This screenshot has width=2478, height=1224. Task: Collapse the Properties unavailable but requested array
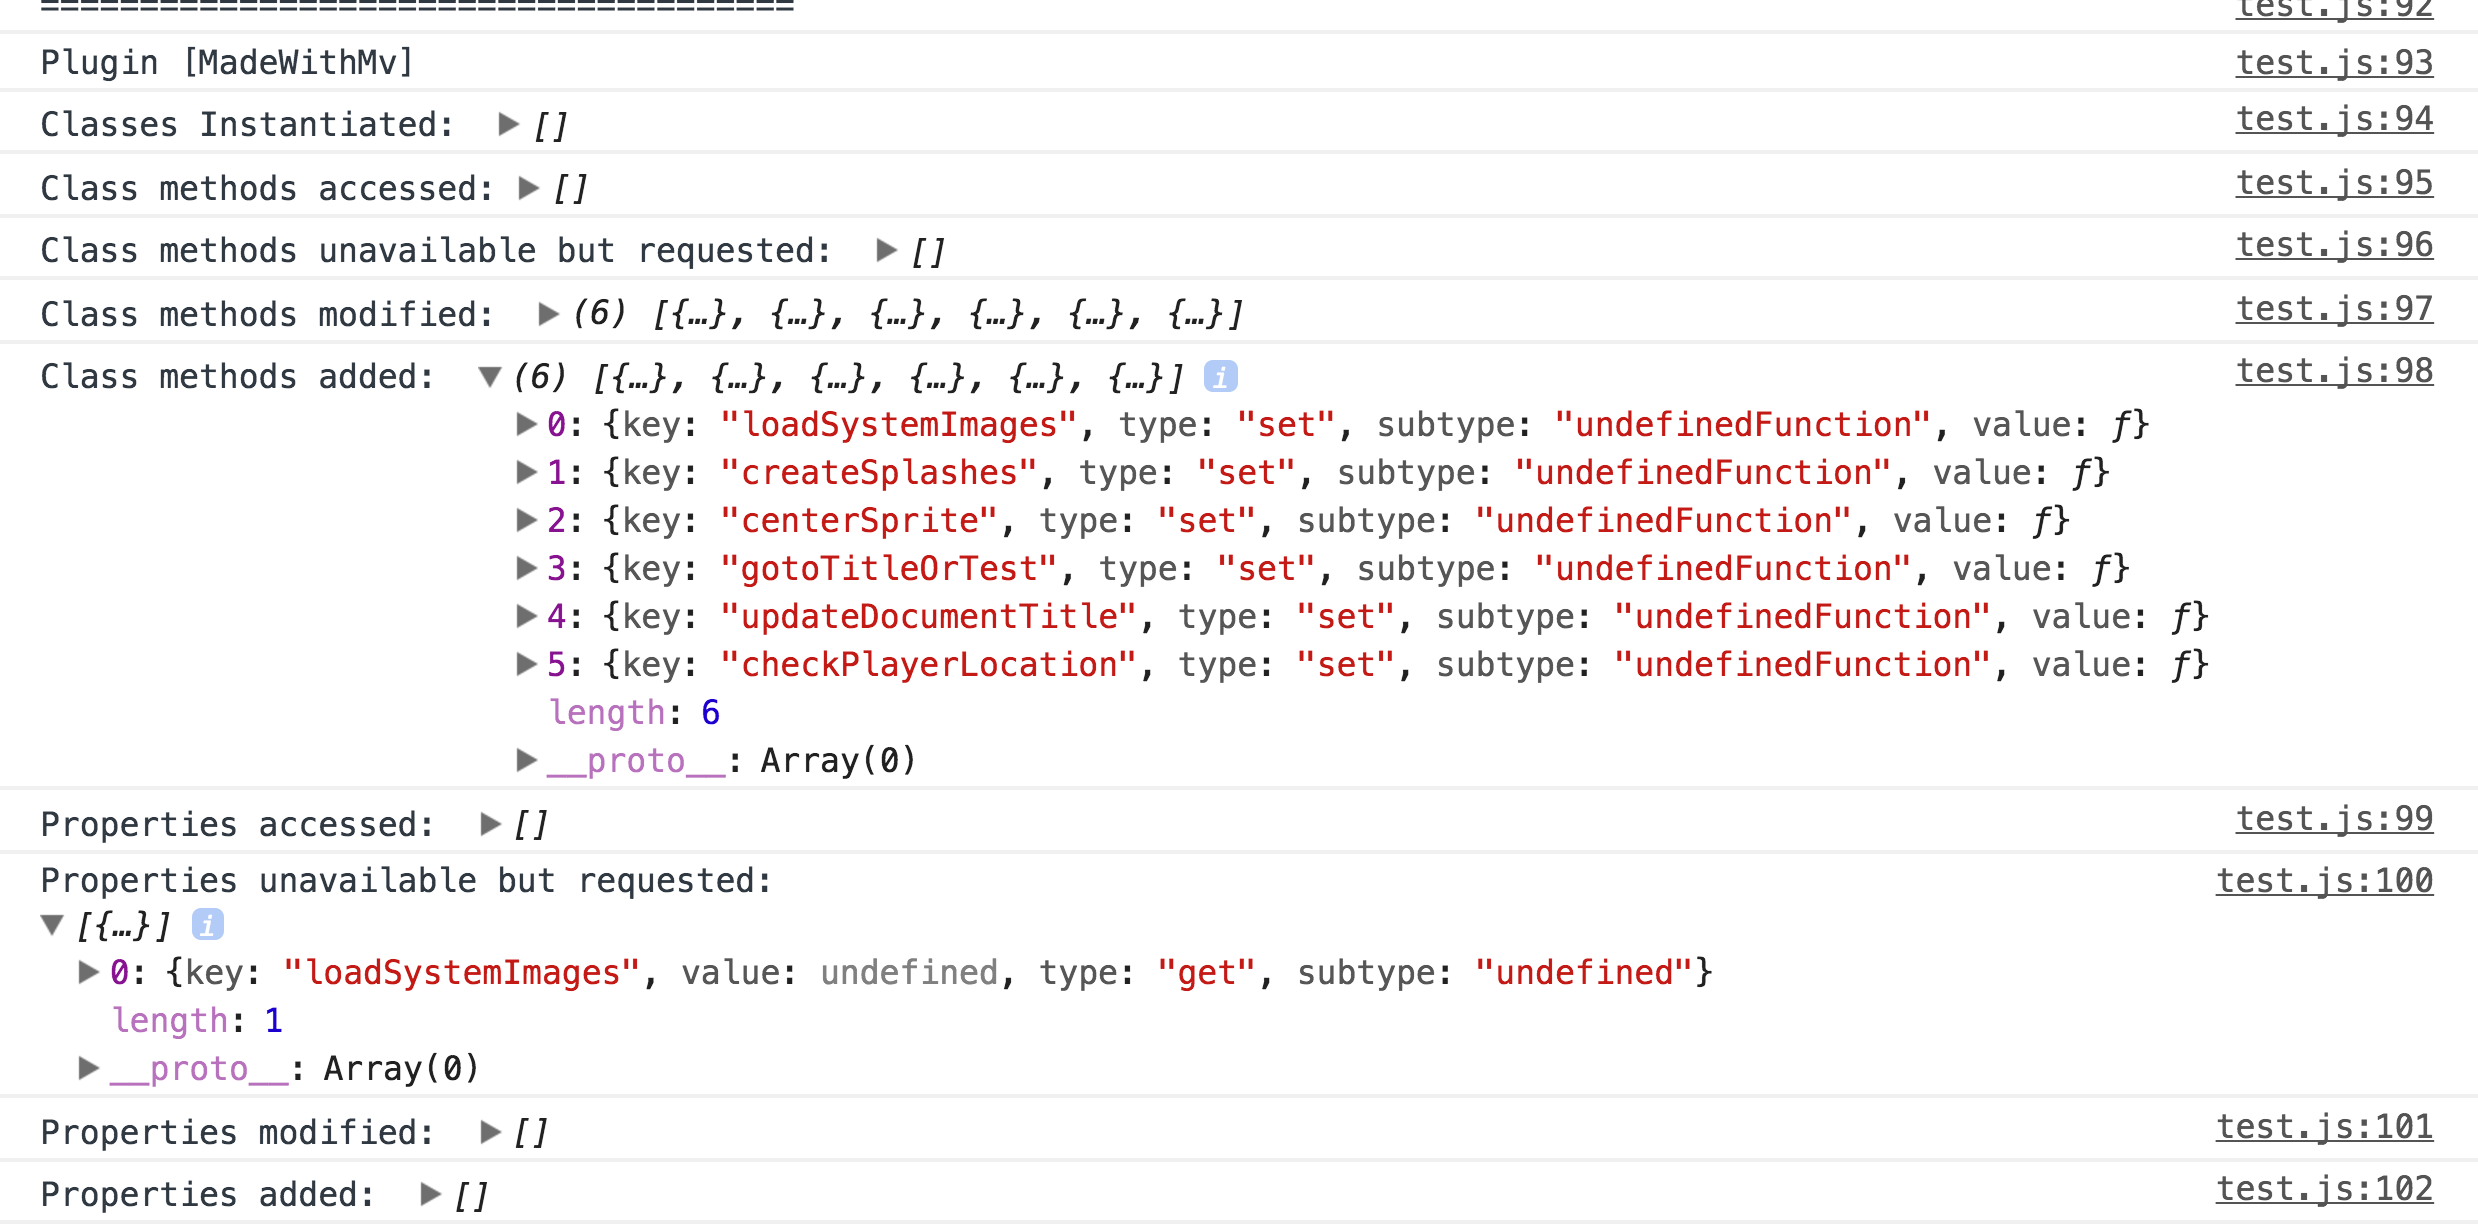point(52,925)
